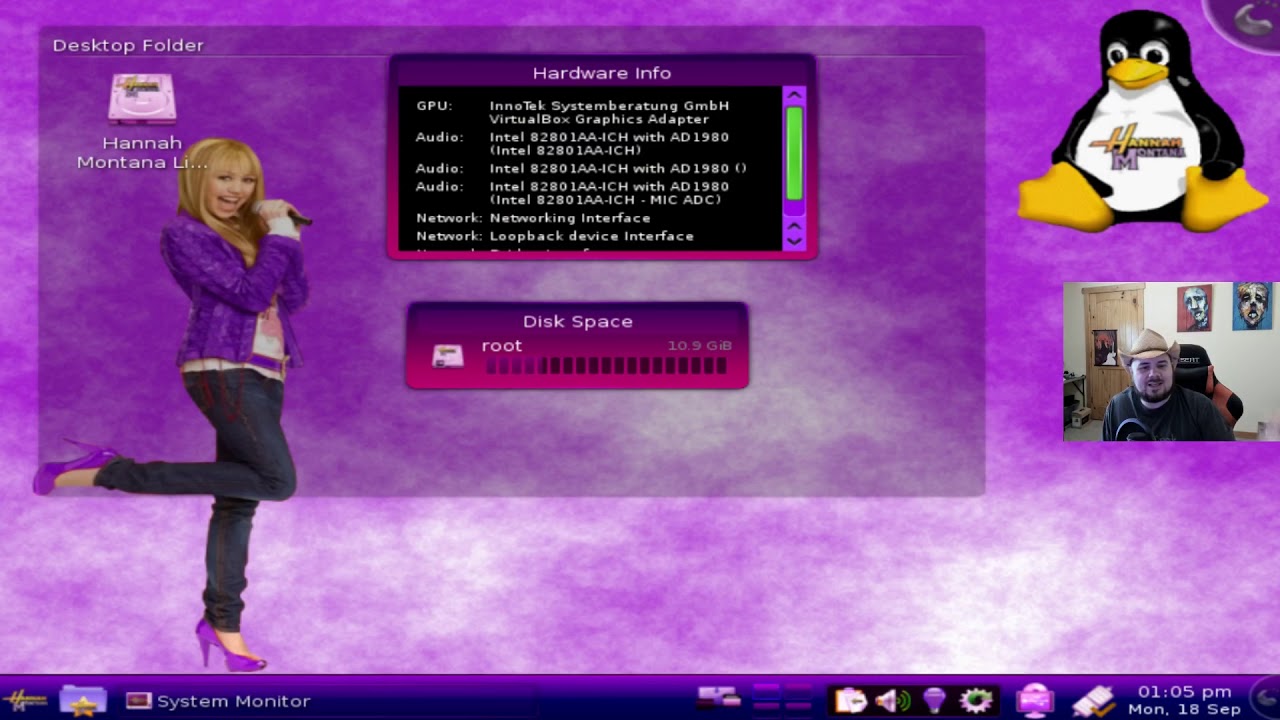Open the clipboard tray icon
The image size is (1280, 720).
(x=851, y=700)
